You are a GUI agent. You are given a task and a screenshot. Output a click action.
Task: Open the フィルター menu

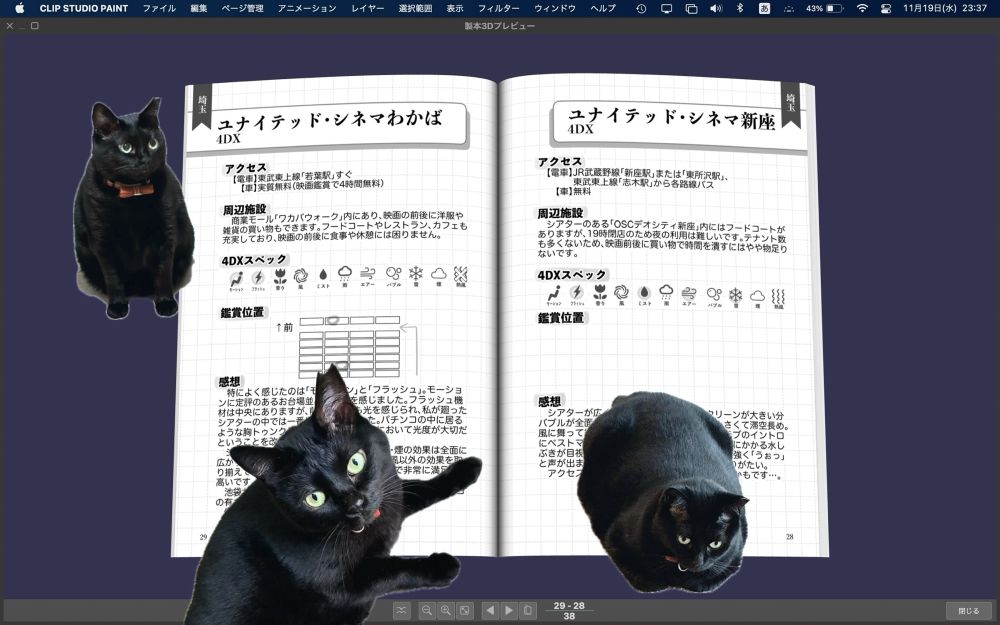499,8
